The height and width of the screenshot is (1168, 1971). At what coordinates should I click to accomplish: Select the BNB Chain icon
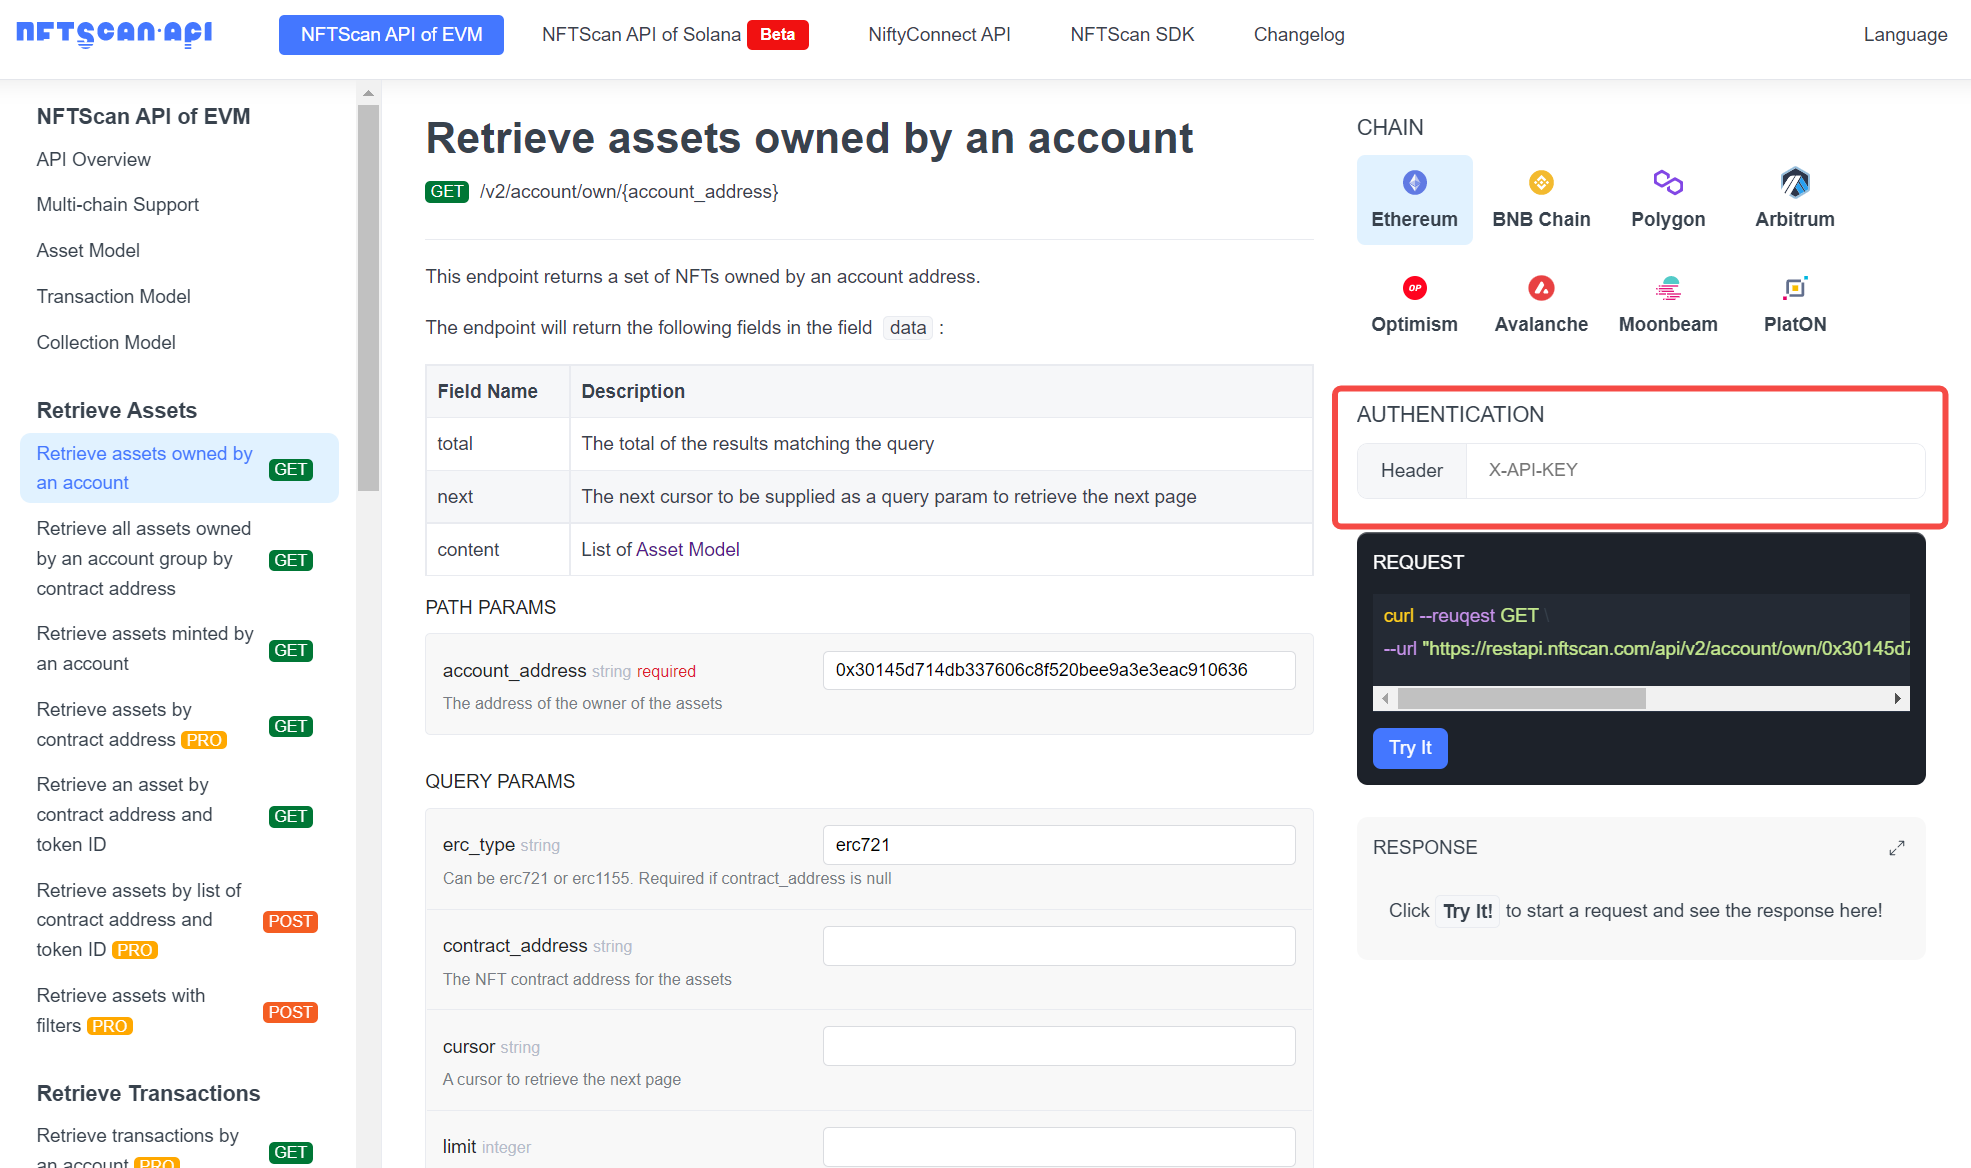point(1541,183)
